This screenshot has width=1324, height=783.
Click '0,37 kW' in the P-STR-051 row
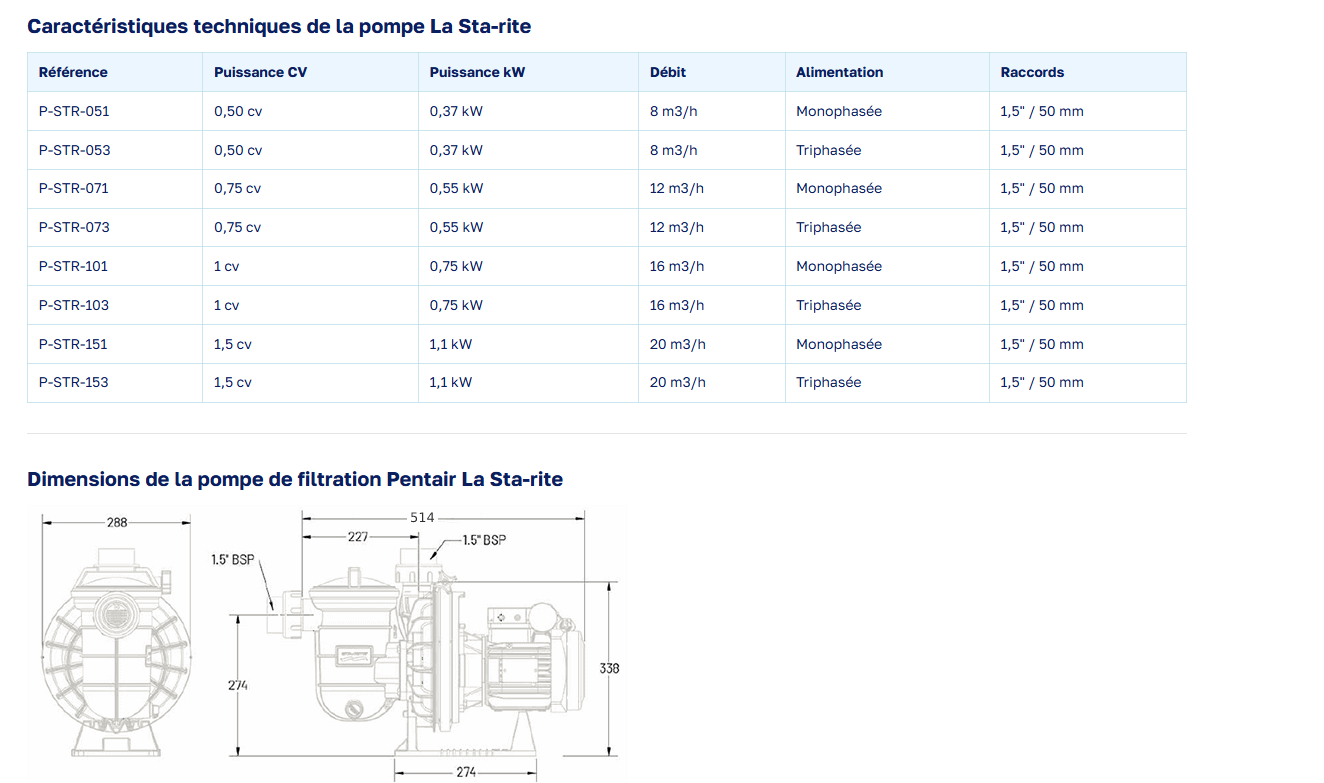456,111
